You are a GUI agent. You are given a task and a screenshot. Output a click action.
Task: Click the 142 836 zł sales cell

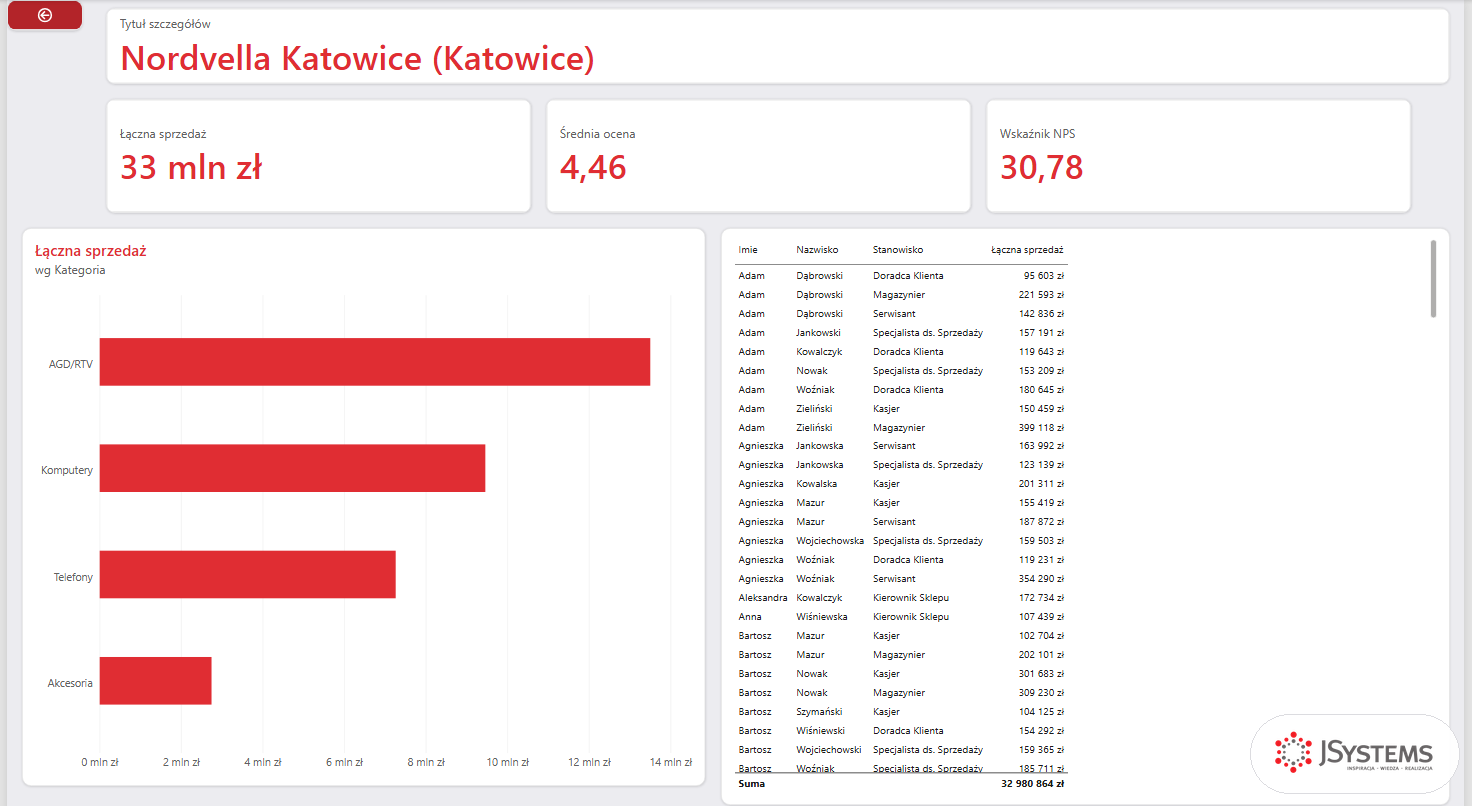(1041, 314)
